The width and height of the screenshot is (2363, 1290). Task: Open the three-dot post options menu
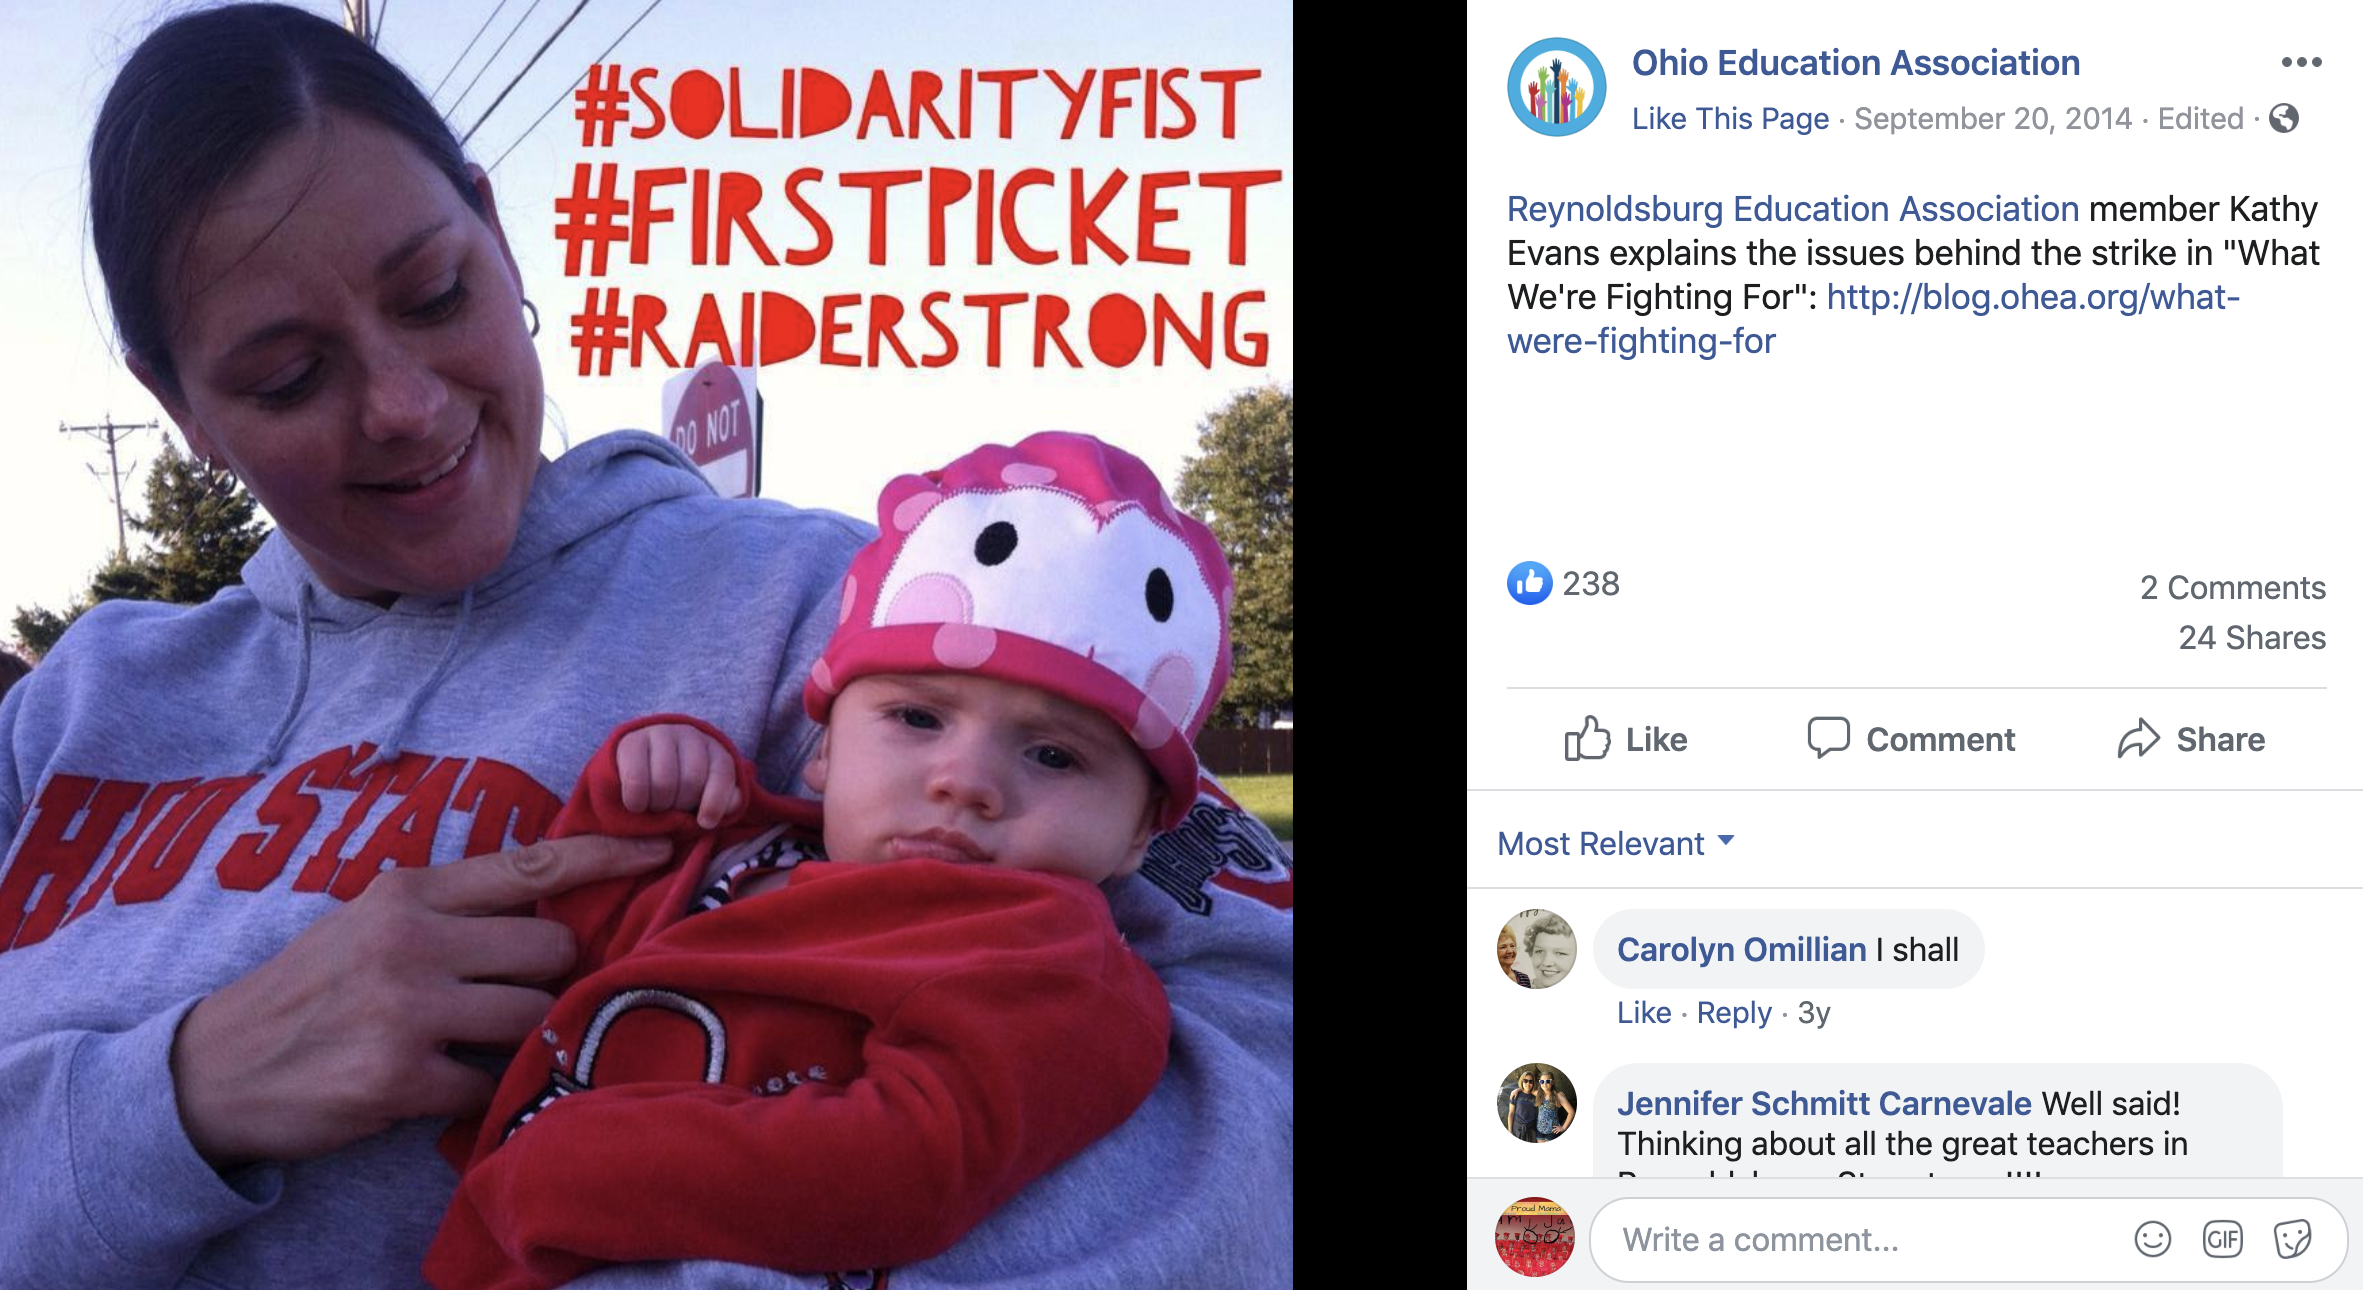(x=2301, y=62)
